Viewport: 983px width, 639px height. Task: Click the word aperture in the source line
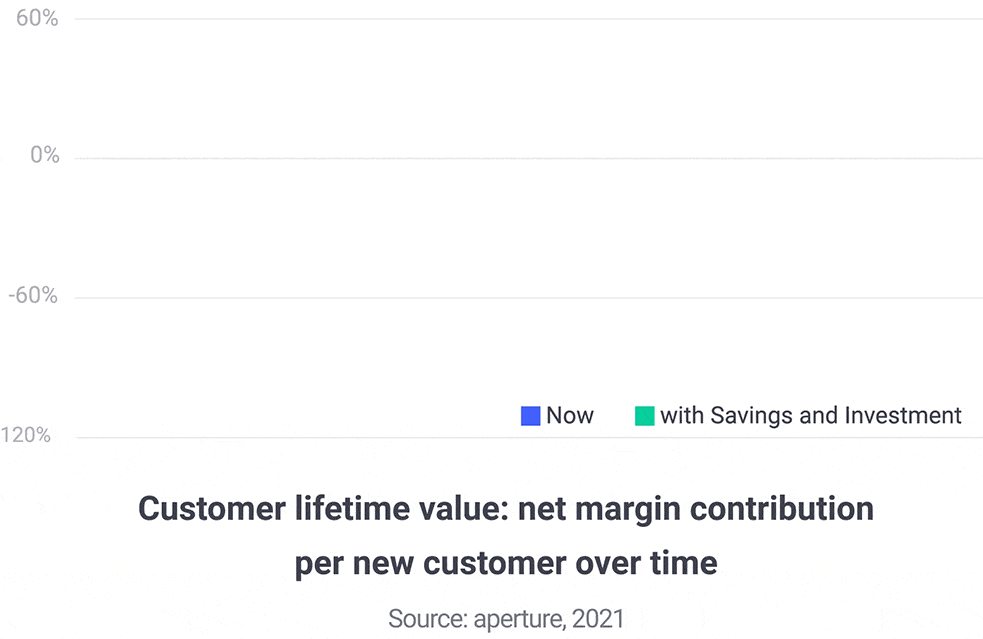[519, 619]
